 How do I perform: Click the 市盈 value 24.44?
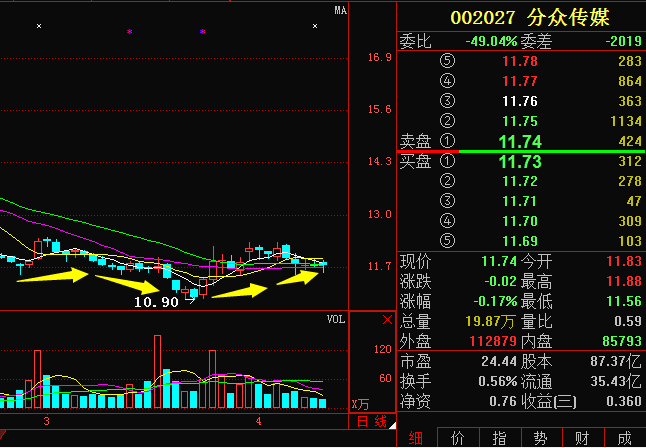coord(499,361)
